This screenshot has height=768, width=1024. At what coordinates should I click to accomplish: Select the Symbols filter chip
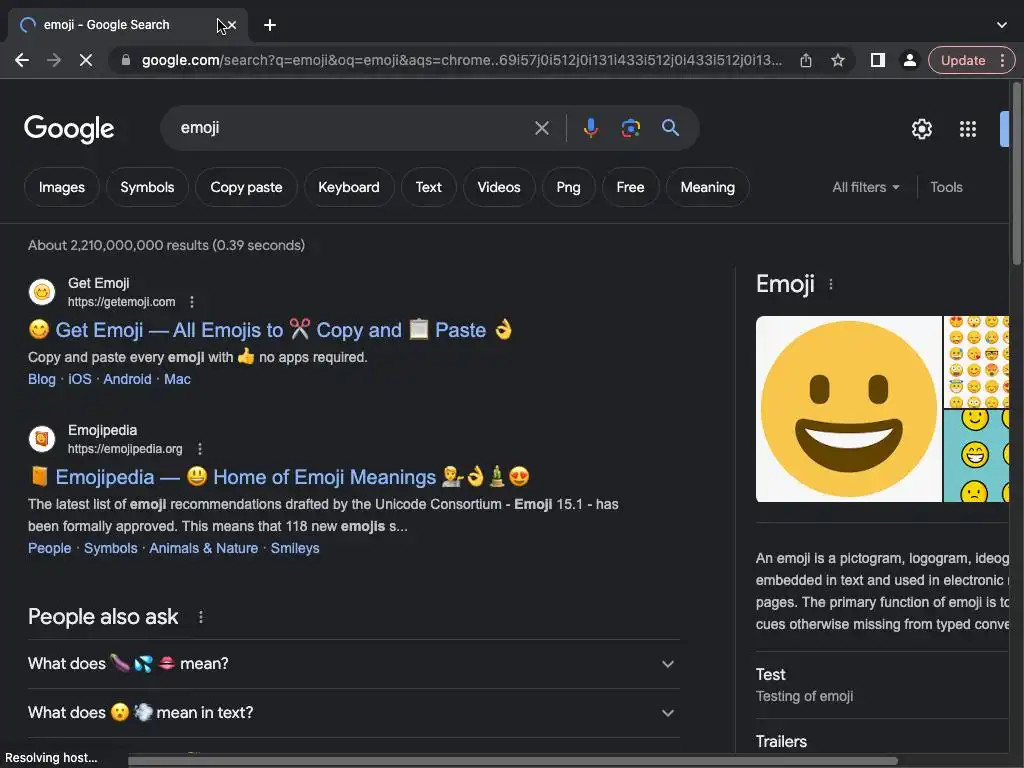tap(147, 187)
